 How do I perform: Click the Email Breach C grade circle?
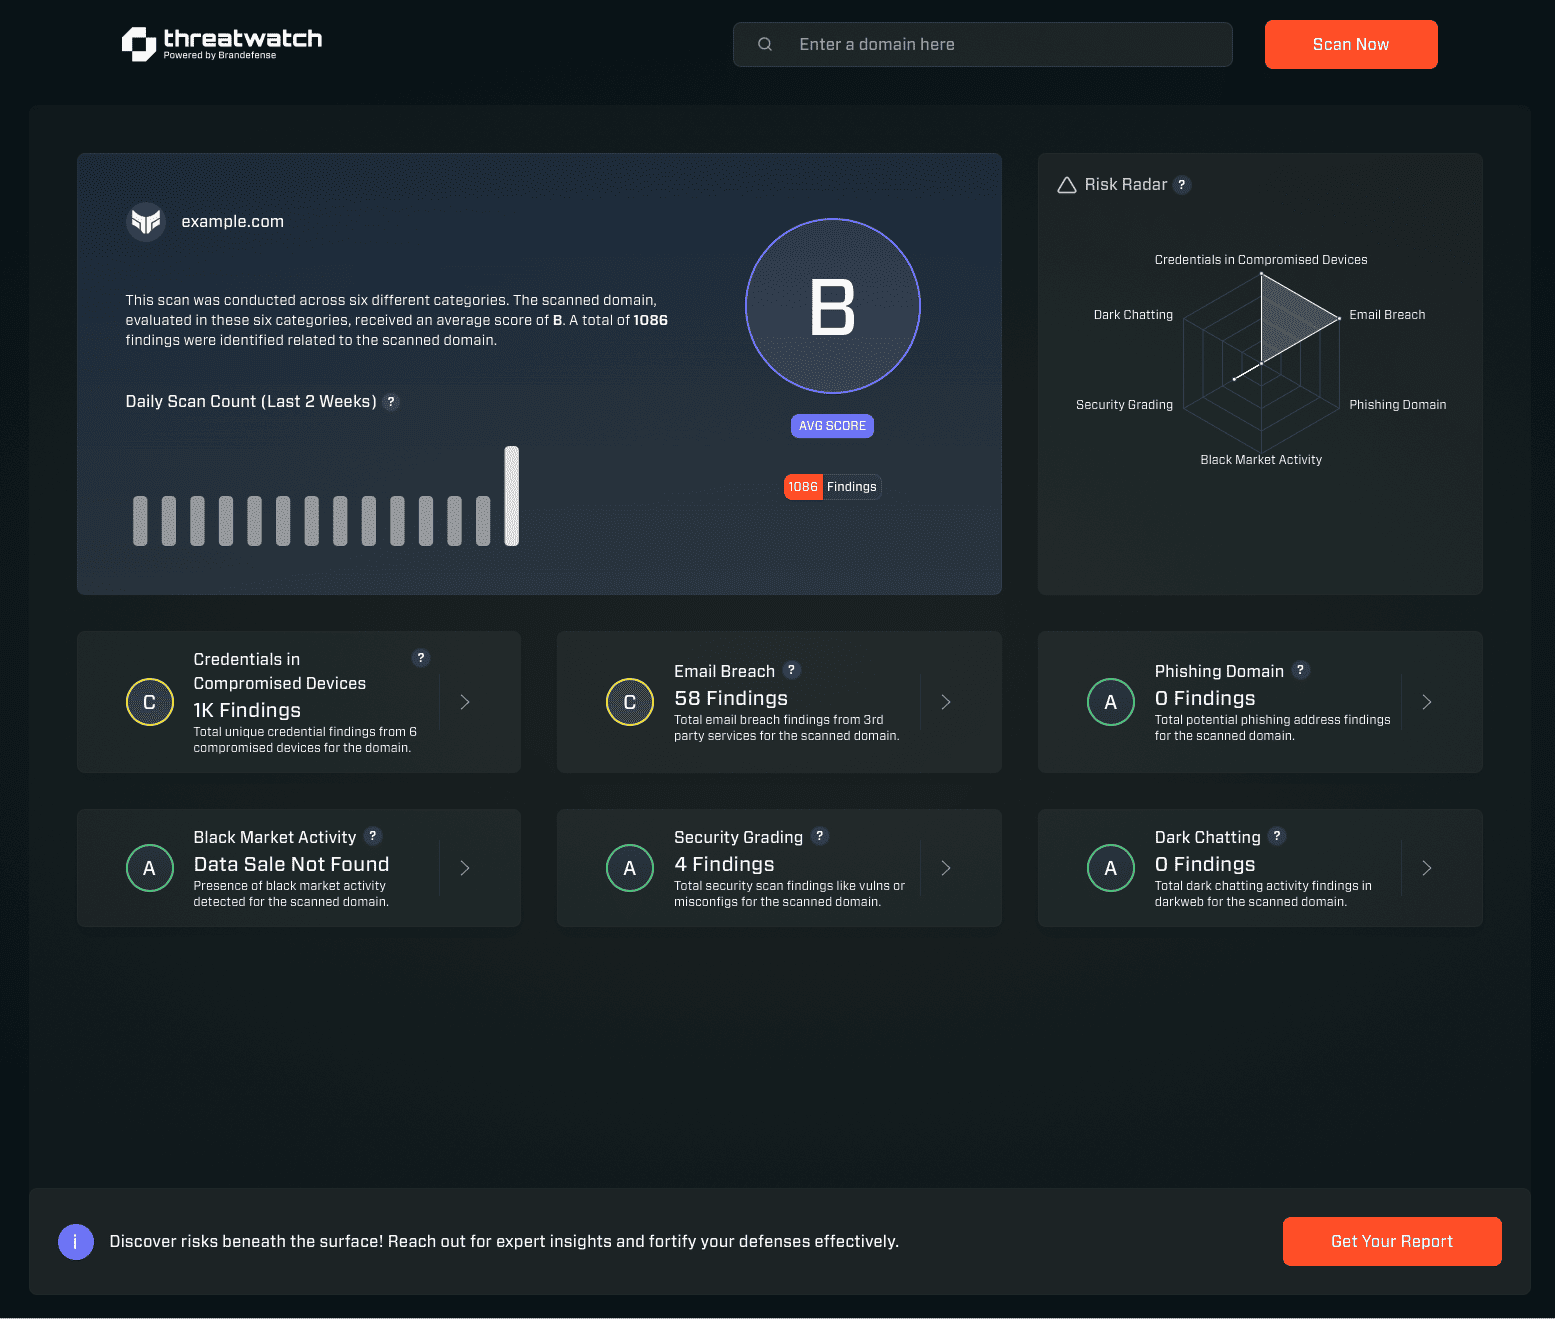pyautogui.click(x=630, y=701)
